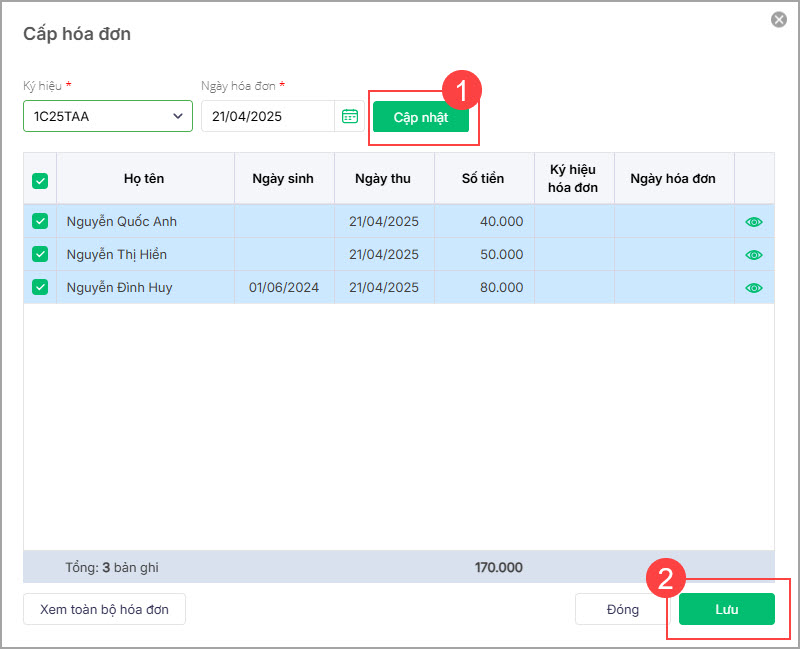Uncheck Nguyễn Thị Hiền row checkbox
The height and width of the screenshot is (649, 800).
point(40,254)
